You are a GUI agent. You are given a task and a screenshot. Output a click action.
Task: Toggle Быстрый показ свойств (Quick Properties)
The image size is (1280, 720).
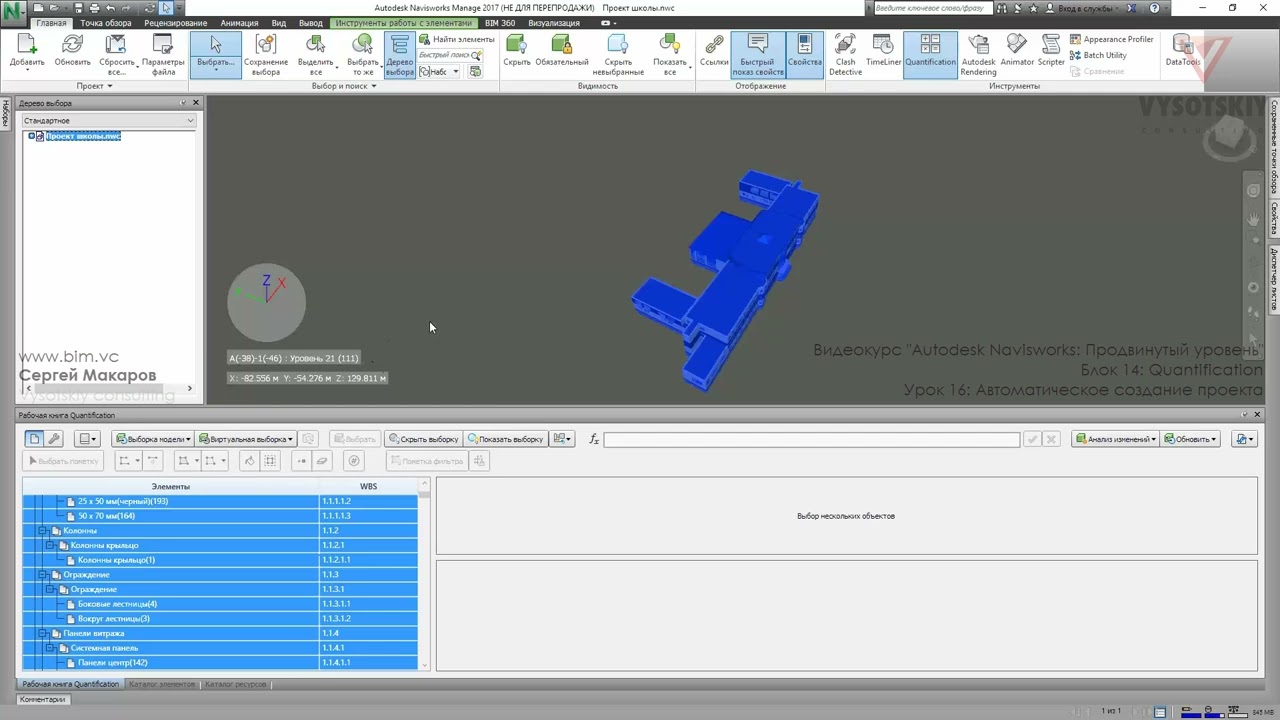tap(757, 54)
